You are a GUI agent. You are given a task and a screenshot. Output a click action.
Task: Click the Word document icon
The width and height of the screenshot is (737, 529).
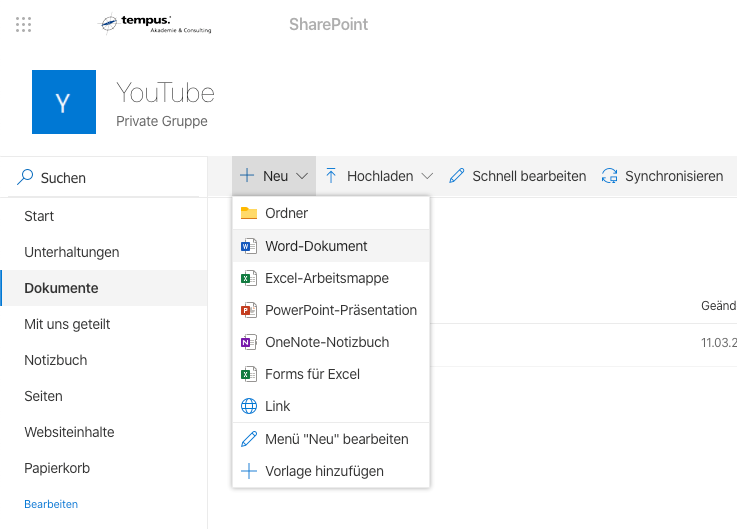click(249, 246)
